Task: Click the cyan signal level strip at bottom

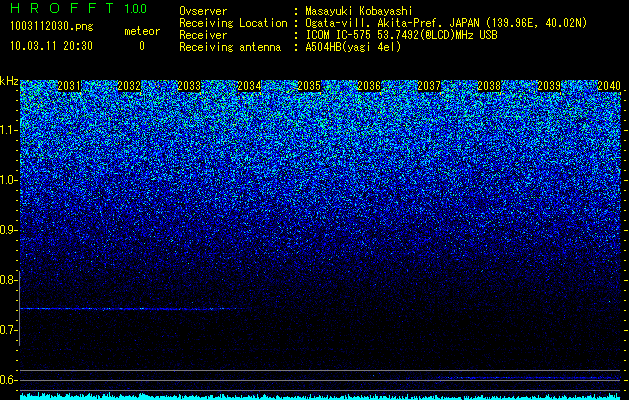Action: coord(320,396)
